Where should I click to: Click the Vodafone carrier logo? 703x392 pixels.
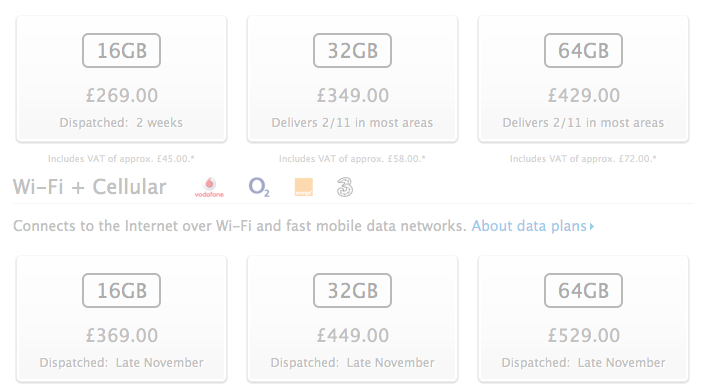click(x=209, y=187)
